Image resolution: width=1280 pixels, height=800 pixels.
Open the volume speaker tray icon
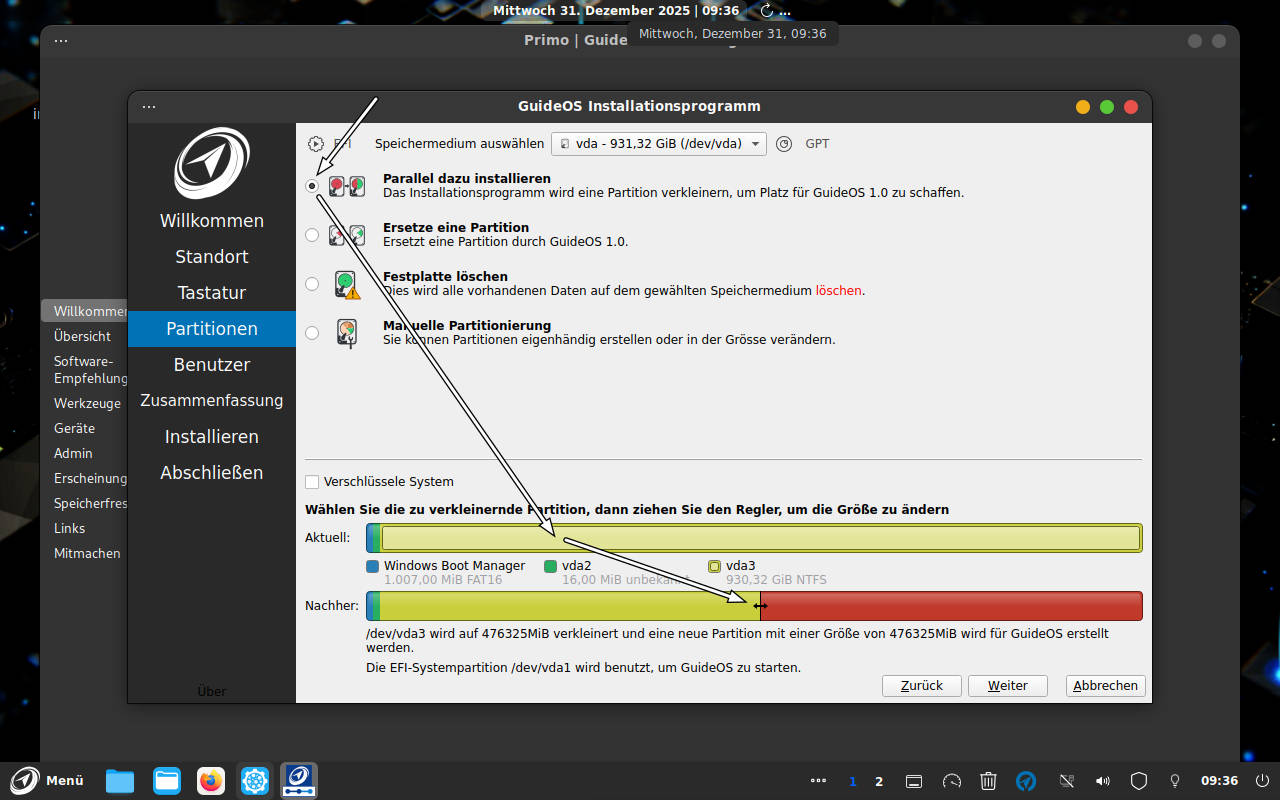(1103, 781)
